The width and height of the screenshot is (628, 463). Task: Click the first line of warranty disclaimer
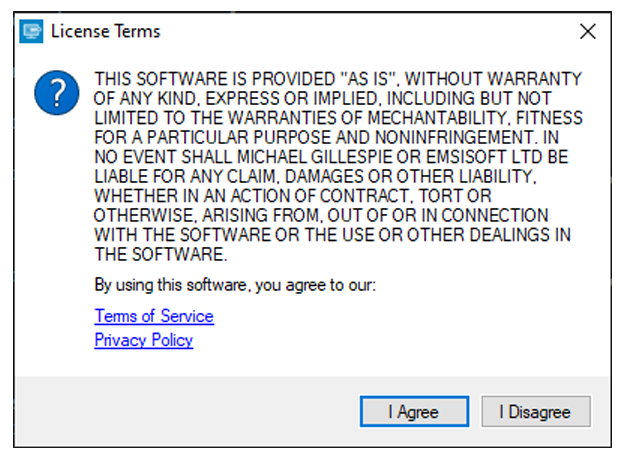click(338, 79)
